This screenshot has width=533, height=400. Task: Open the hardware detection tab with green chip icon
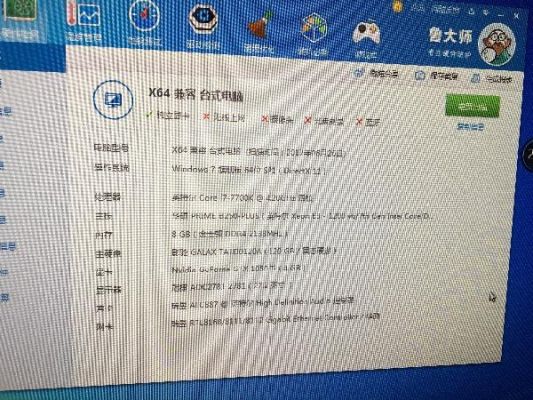pos(20,19)
